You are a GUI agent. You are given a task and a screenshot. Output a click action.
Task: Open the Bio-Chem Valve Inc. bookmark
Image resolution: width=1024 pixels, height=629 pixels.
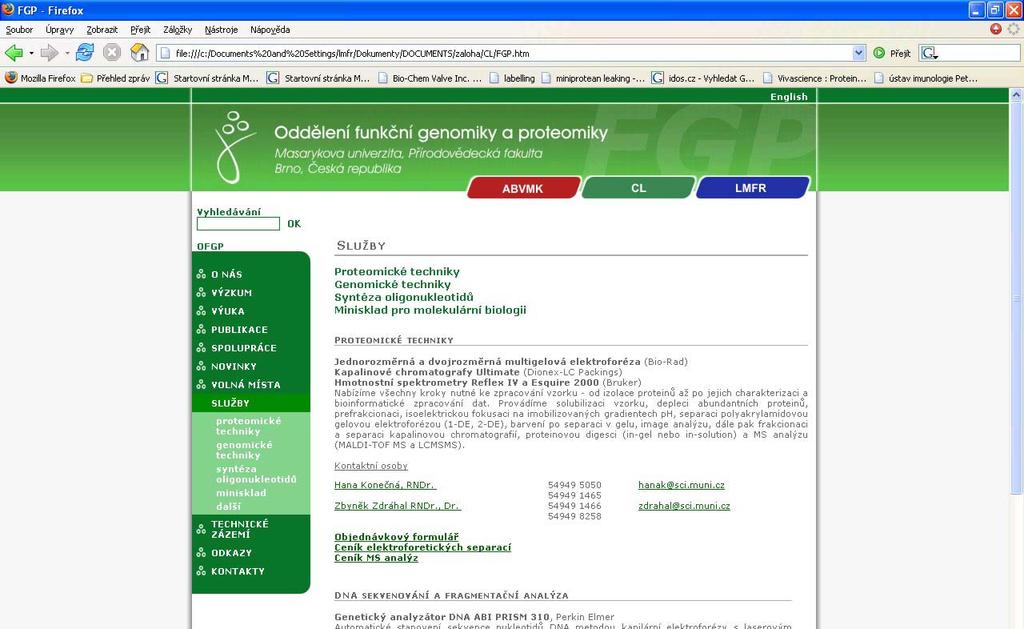[x=430, y=78]
